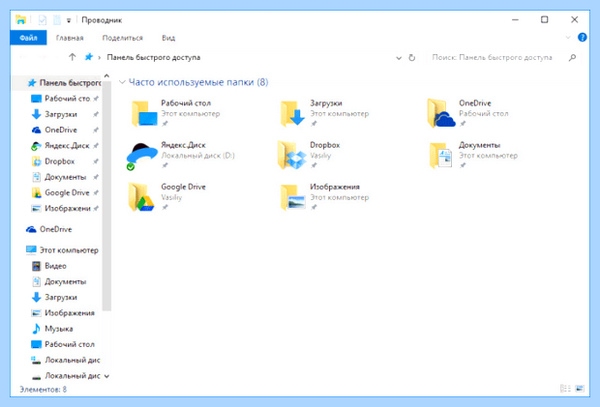Open the Яндекс.Диск folder tile
The height and width of the screenshot is (407, 600).
(181, 155)
